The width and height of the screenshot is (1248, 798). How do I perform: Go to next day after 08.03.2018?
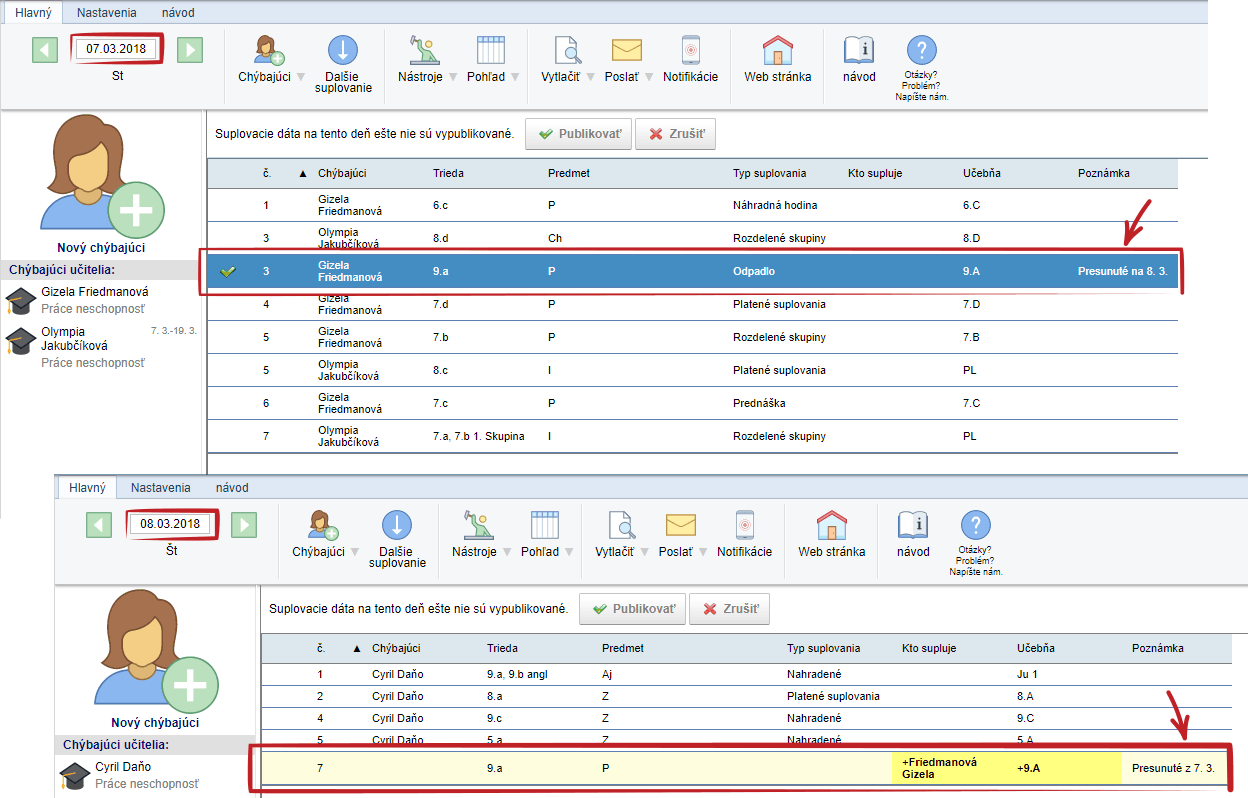(x=243, y=524)
